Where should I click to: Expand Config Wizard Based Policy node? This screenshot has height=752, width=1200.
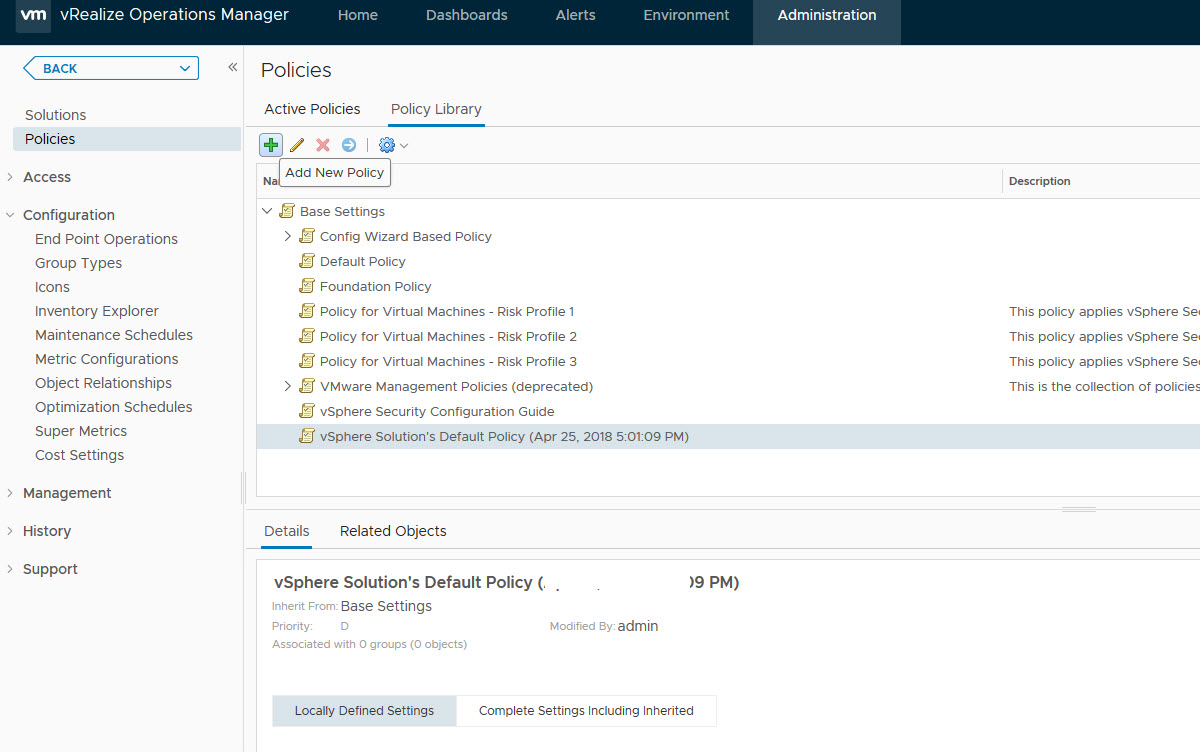click(x=287, y=236)
